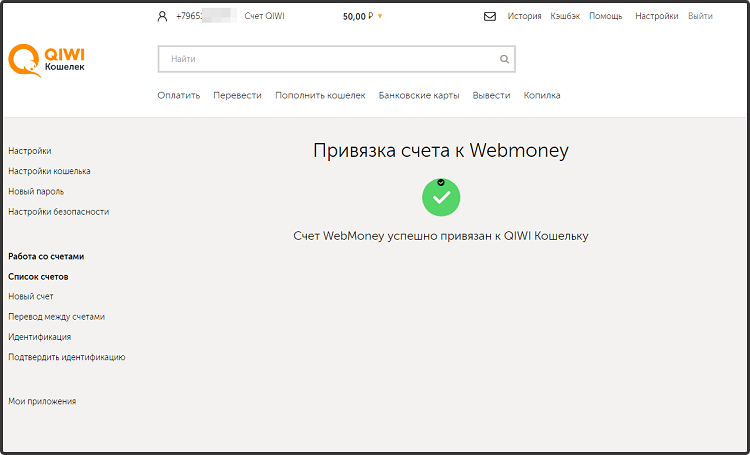Click the QIWI Кошелек logo

47,60
